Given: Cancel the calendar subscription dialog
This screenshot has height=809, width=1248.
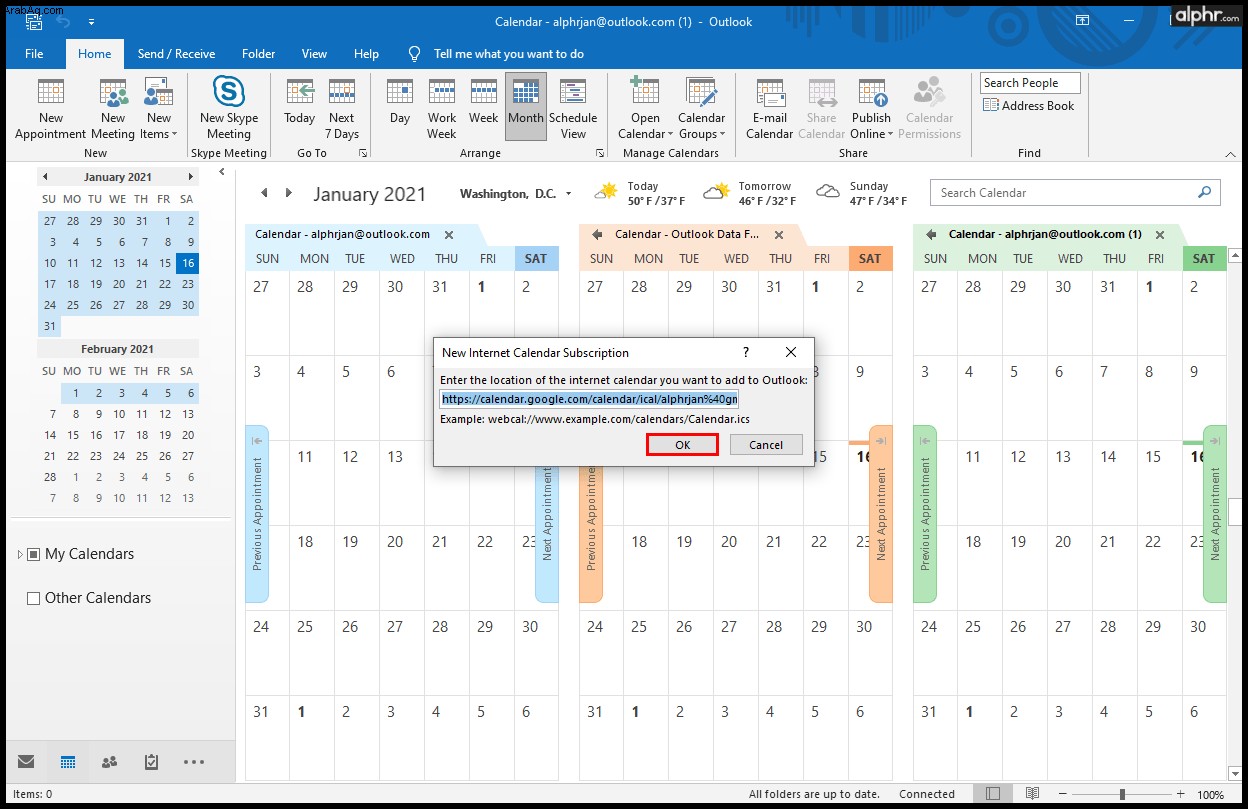Looking at the screenshot, I should tap(766, 445).
